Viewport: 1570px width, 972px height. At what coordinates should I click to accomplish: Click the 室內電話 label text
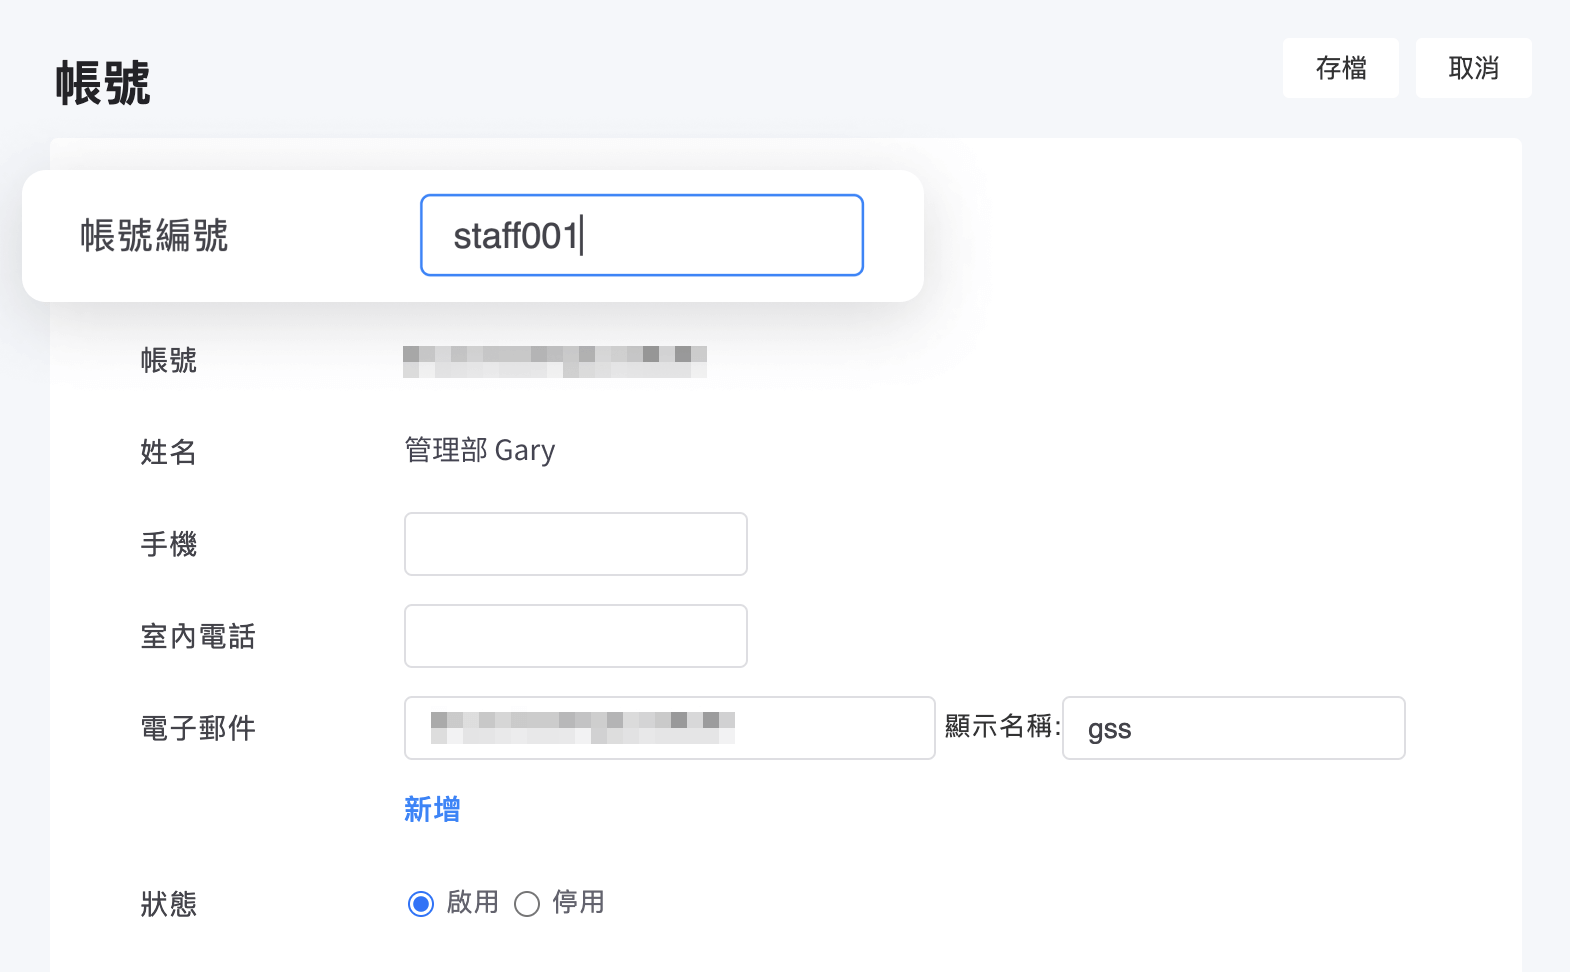(x=198, y=636)
